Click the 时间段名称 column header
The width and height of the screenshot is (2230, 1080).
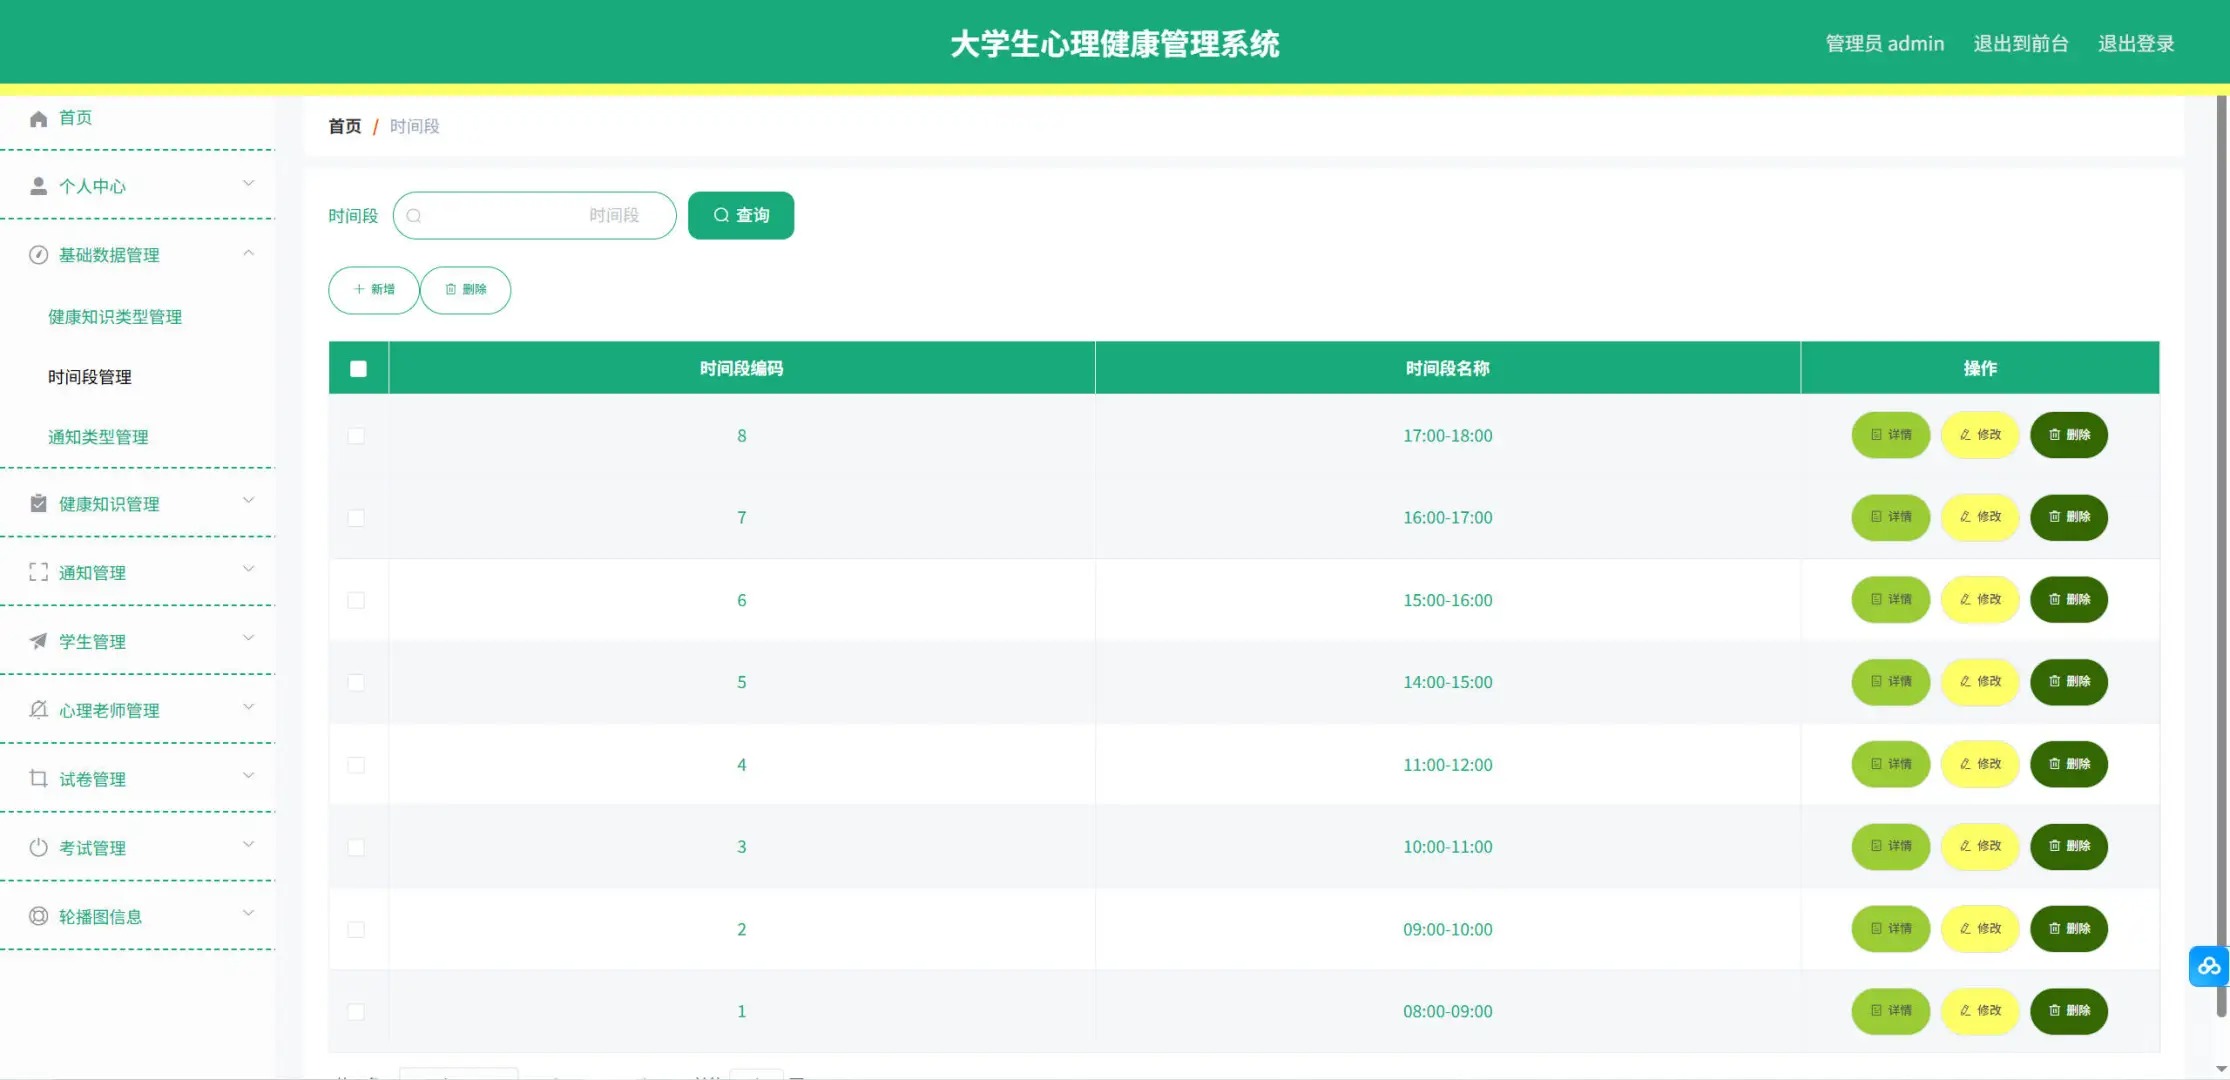[1447, 369]
